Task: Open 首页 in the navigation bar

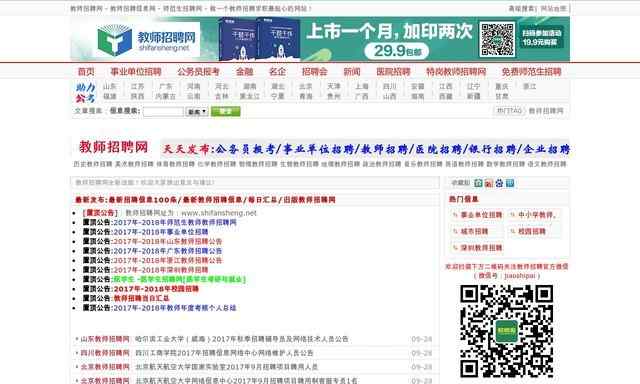Action: 86,71
